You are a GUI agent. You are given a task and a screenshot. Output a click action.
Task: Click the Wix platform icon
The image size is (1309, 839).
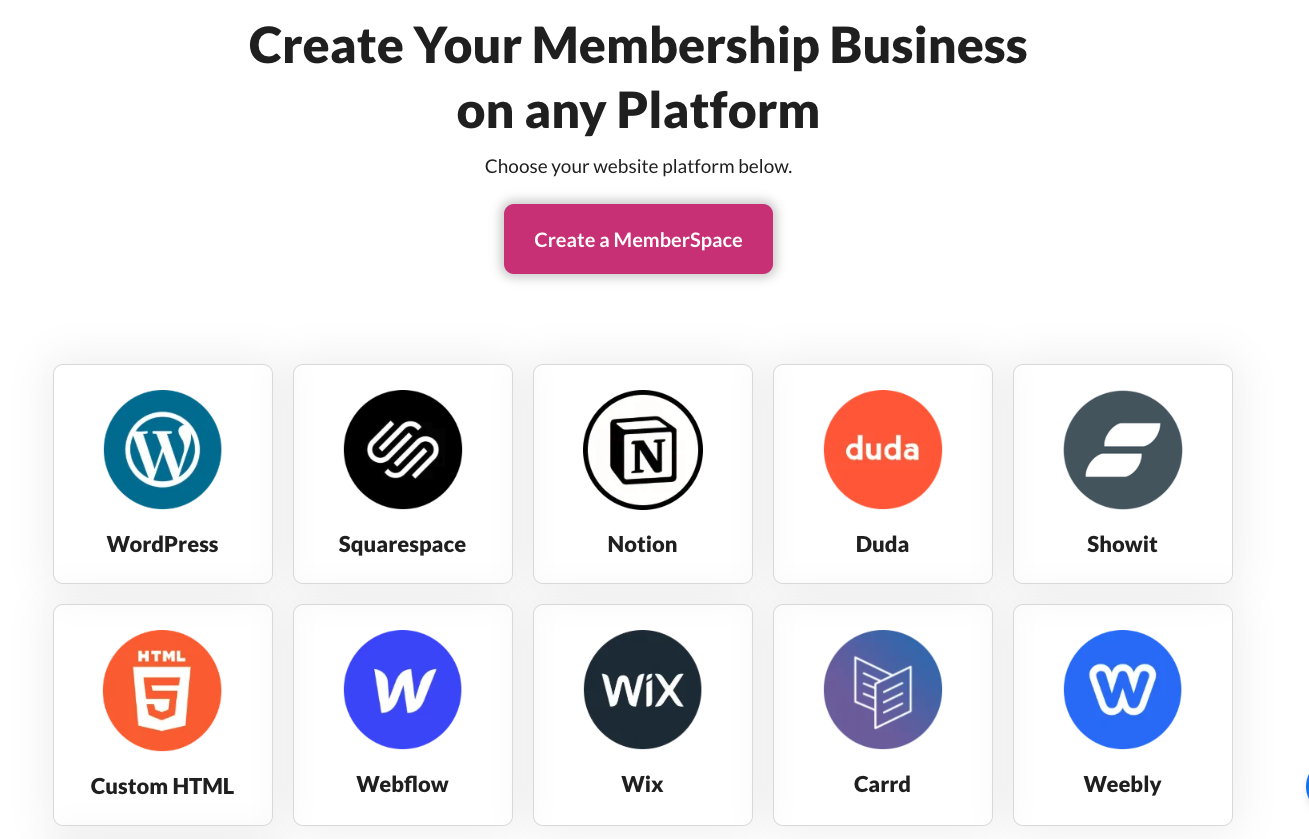642,690
